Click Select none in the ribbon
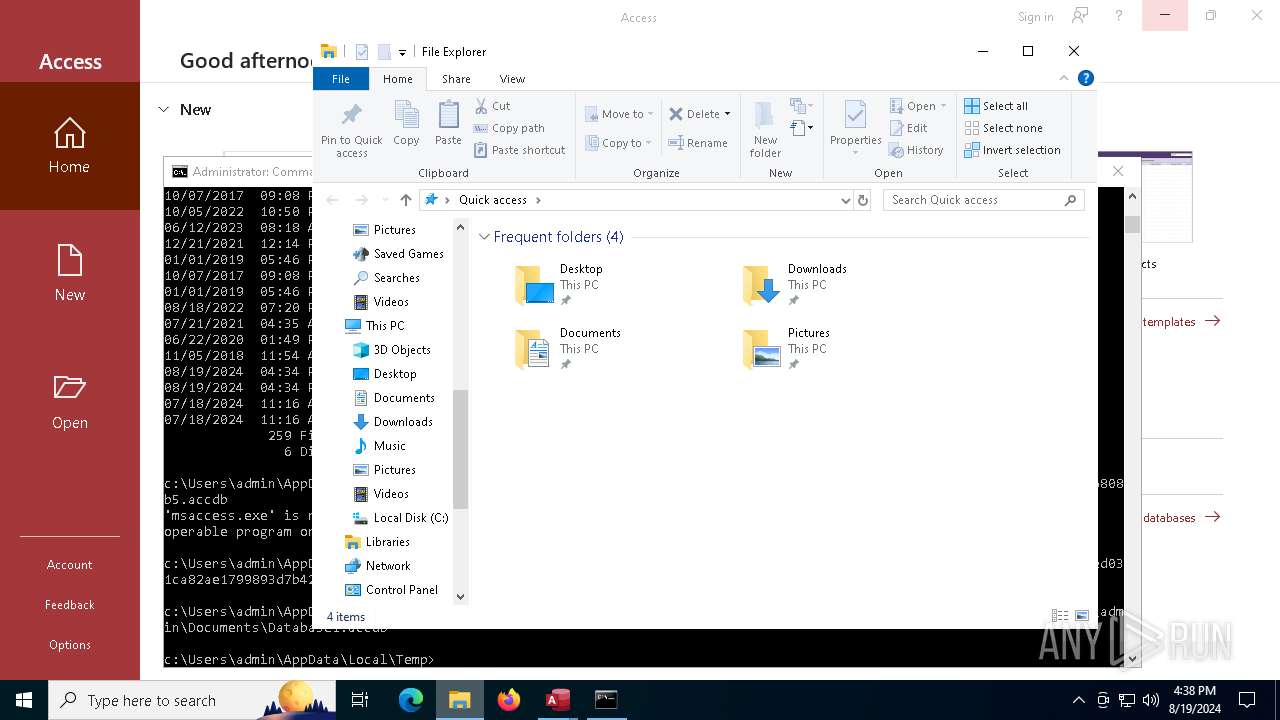The width and height of the screenshot is (1280, 720). [1003, 128]
